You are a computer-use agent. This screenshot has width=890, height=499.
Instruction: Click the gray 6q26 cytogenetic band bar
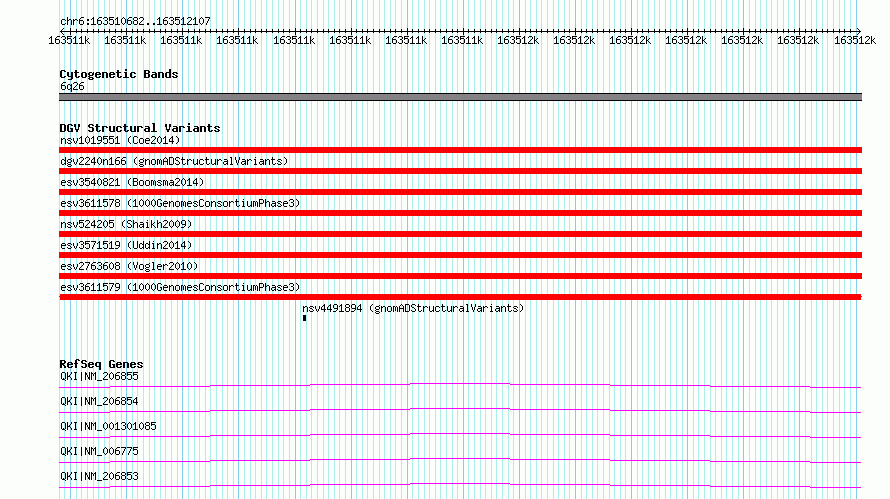[460, 97]
